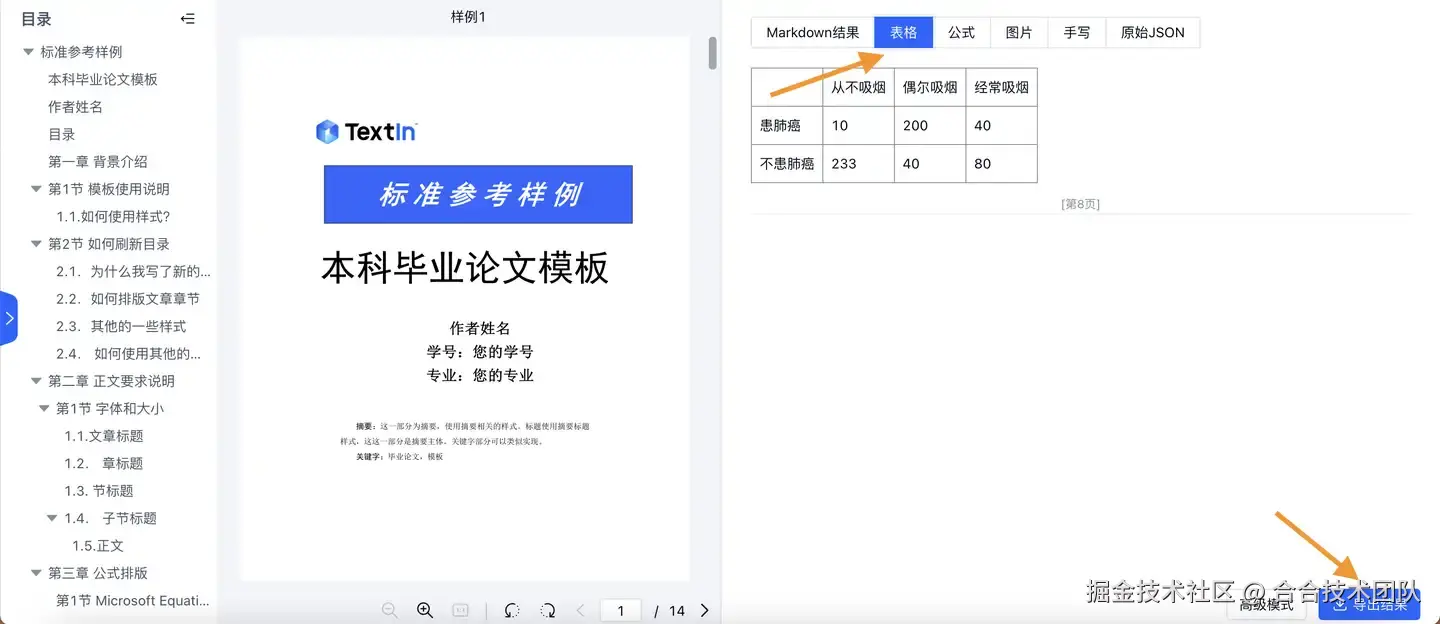Screen dimensions: 1440x624
Task: Click the fit-to-width page icon
Action: tap(461, 610)
